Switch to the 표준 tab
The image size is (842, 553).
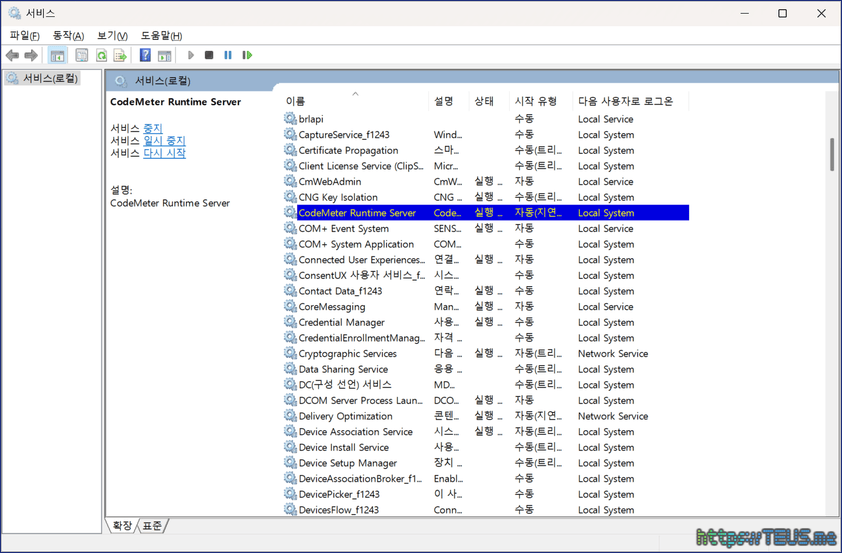pos(153,526)
